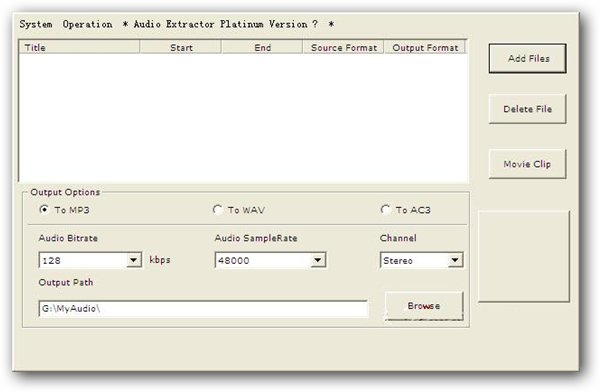
Task: Click the Channel label
Action: point(398,238)
